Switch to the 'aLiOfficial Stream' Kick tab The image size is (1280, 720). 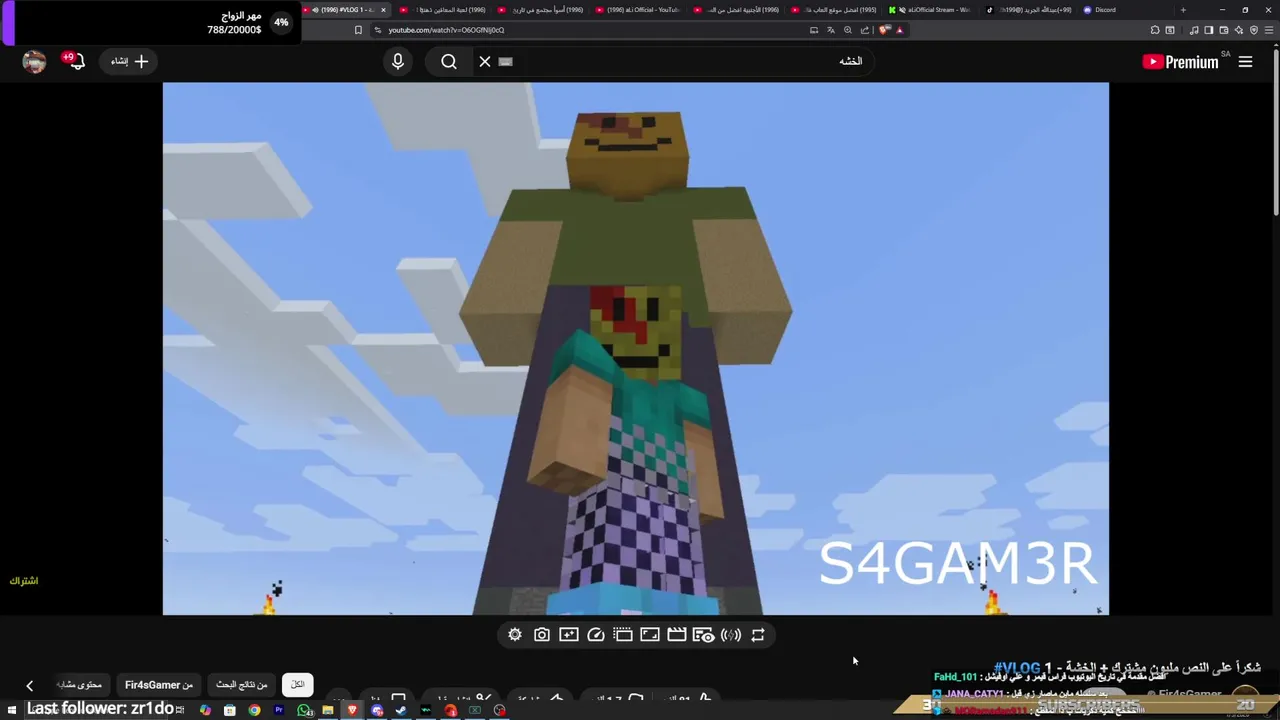932,10
